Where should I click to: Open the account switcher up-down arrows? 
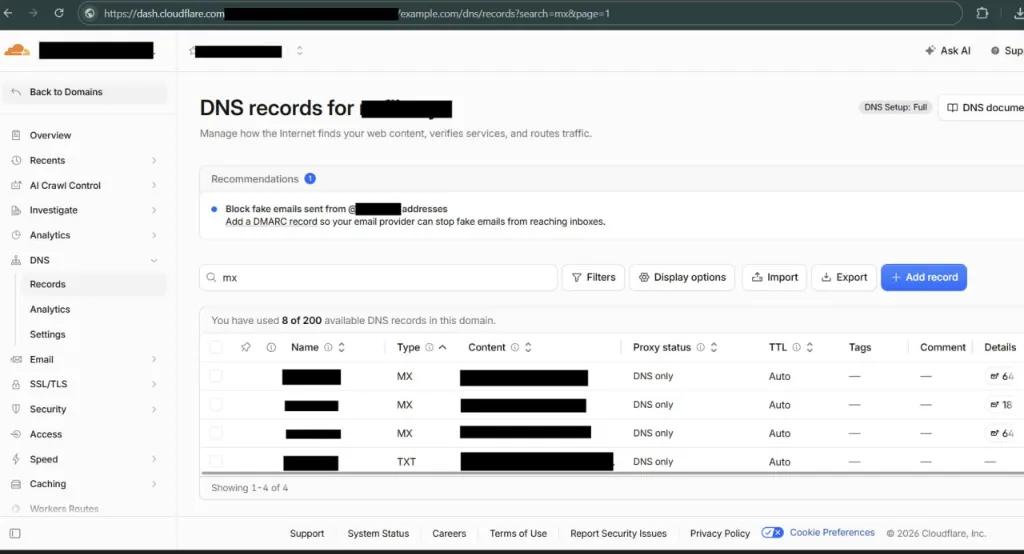299,50
